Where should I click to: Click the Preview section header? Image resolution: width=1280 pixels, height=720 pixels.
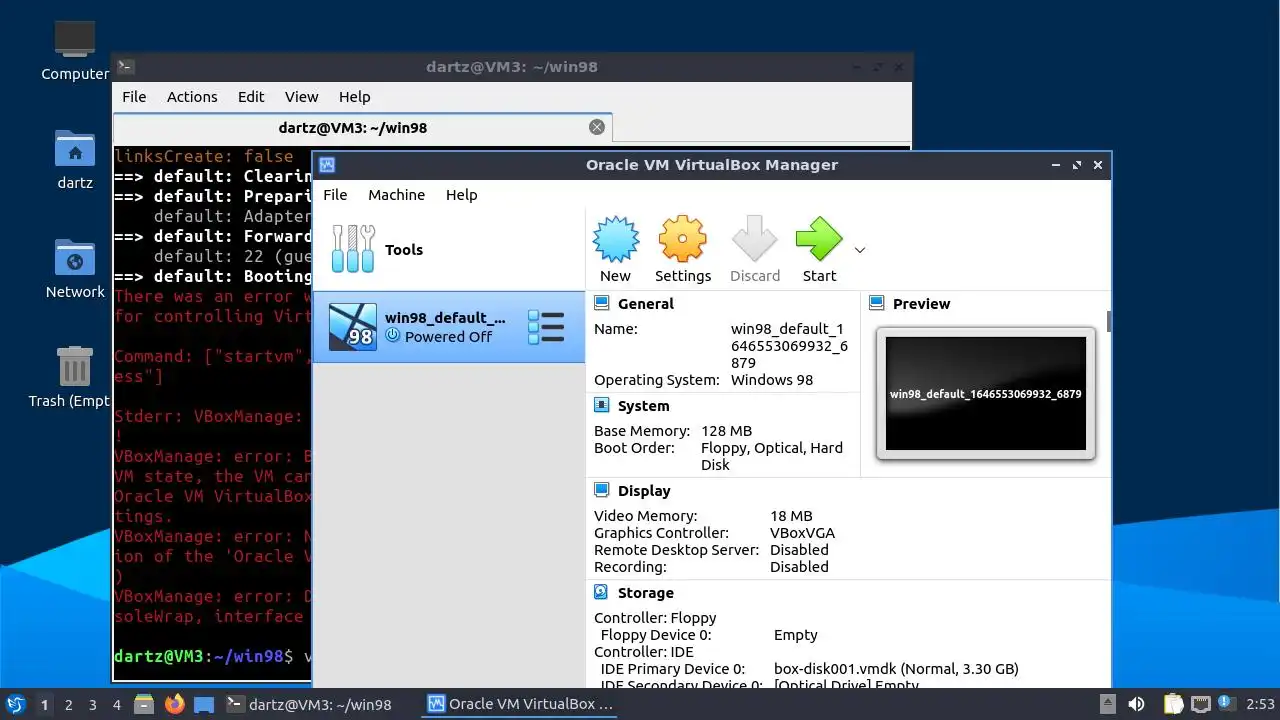(921, 304)
